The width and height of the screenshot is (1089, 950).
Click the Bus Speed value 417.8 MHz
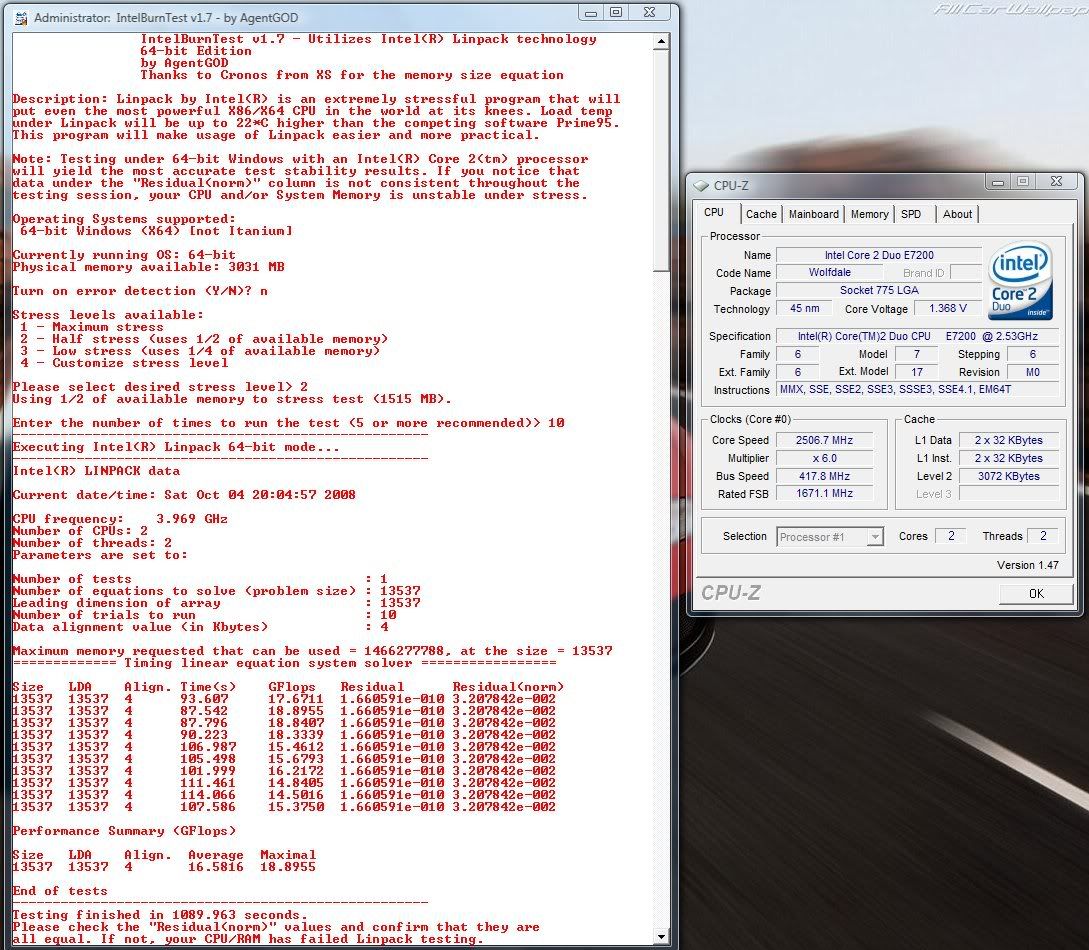824,476
